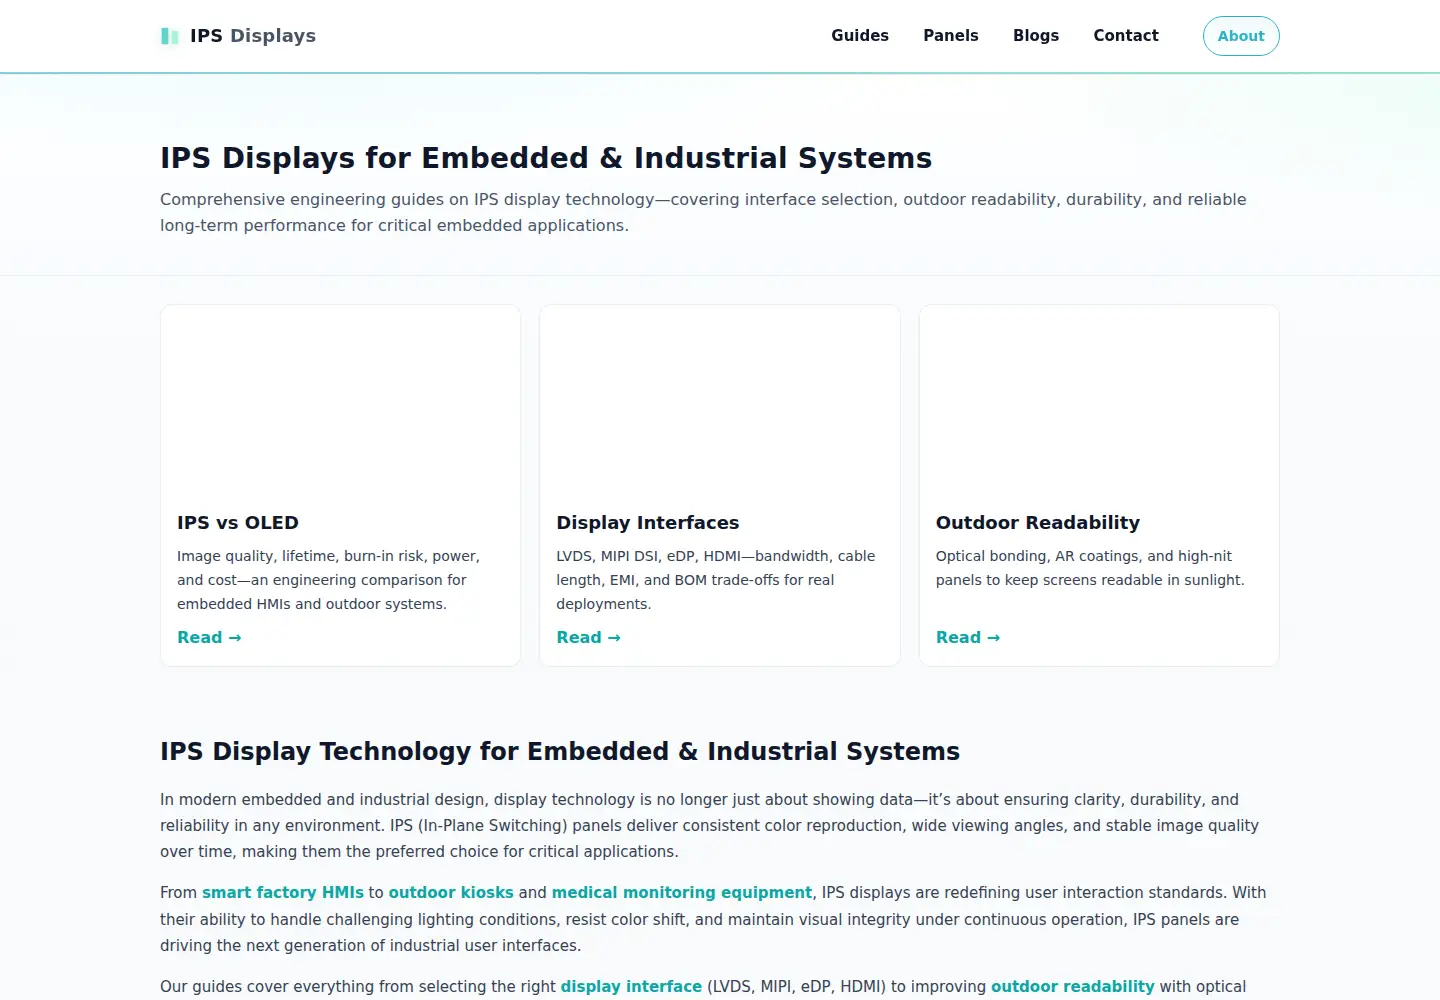The image size is (1440, 1000).
Task: Go to the Panels nav link
Action: pos(951,36)
